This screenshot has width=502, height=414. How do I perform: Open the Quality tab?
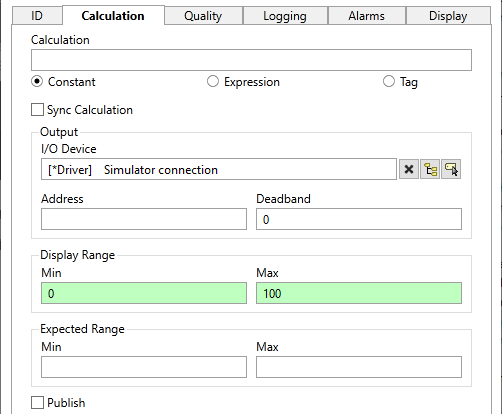(x=203, y=16)
